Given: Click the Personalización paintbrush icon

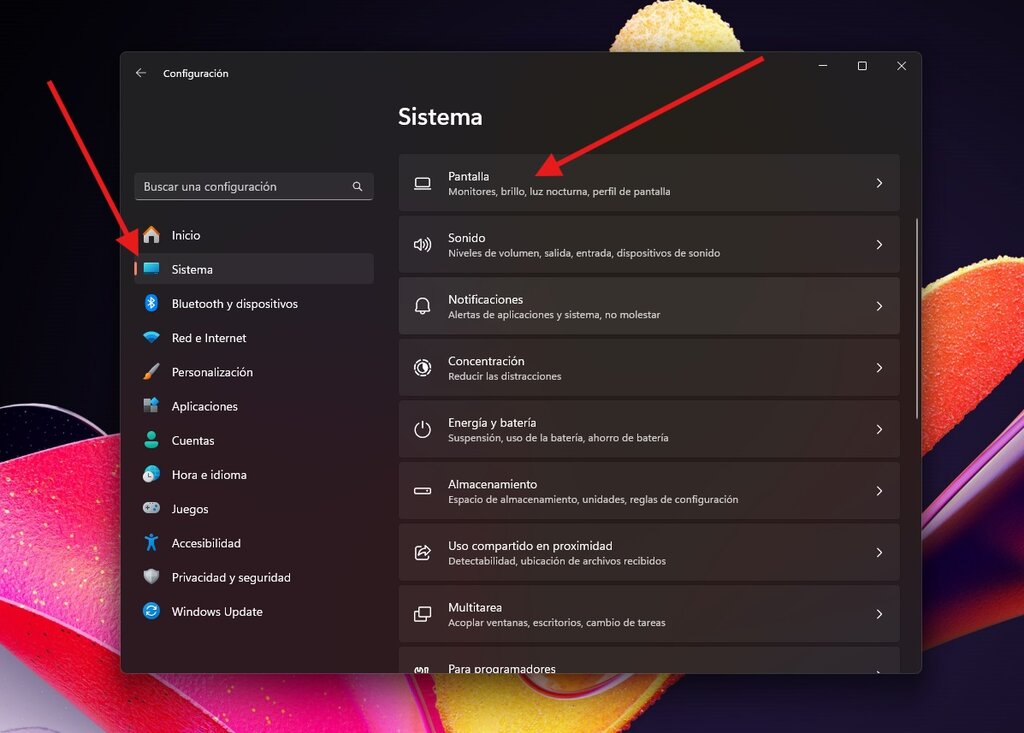Looking at the screenshot, I should point(152,372).
